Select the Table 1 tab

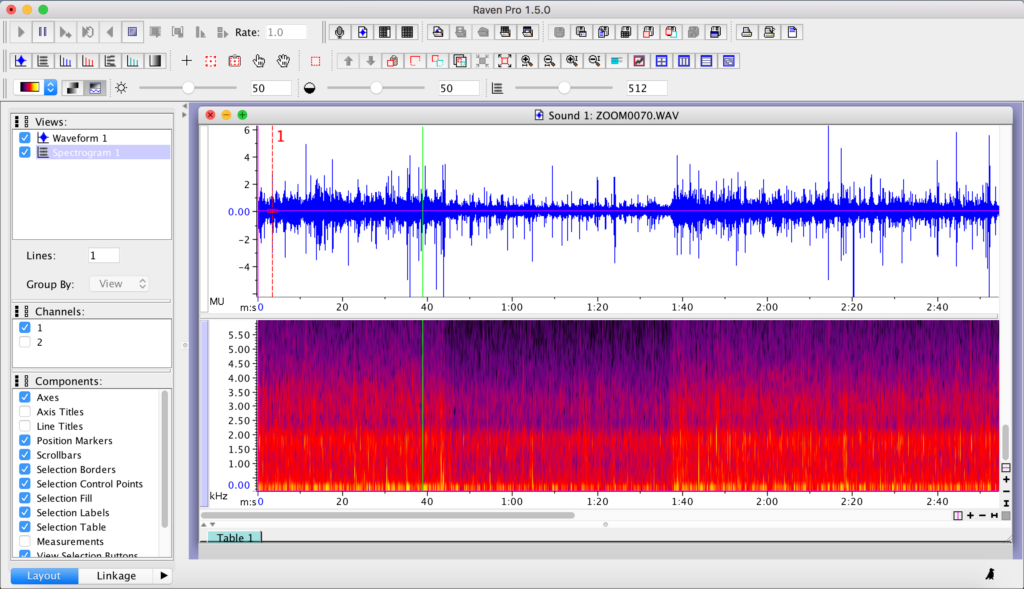[x=234, y=538]
